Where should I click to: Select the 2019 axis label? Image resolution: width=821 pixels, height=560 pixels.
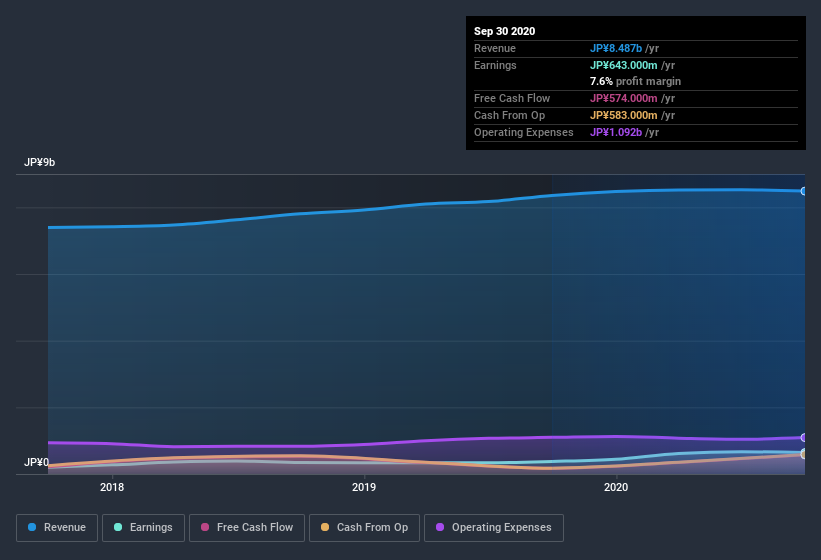[364, 487]
